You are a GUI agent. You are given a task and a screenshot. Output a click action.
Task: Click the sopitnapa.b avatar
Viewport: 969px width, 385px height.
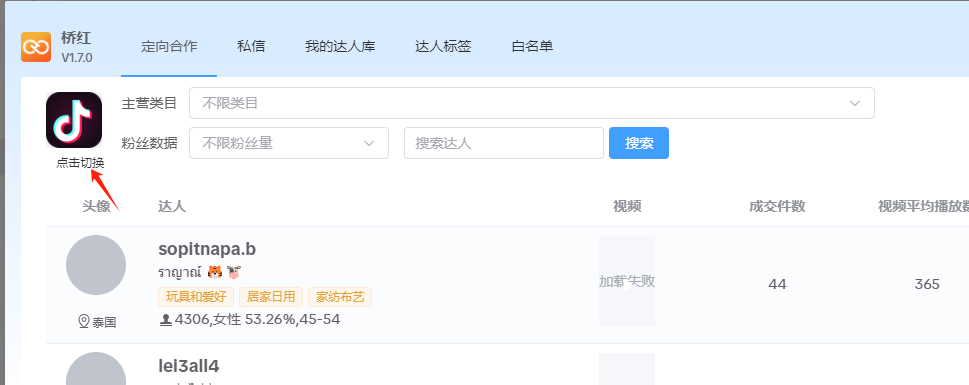click(x=96, y=265)
